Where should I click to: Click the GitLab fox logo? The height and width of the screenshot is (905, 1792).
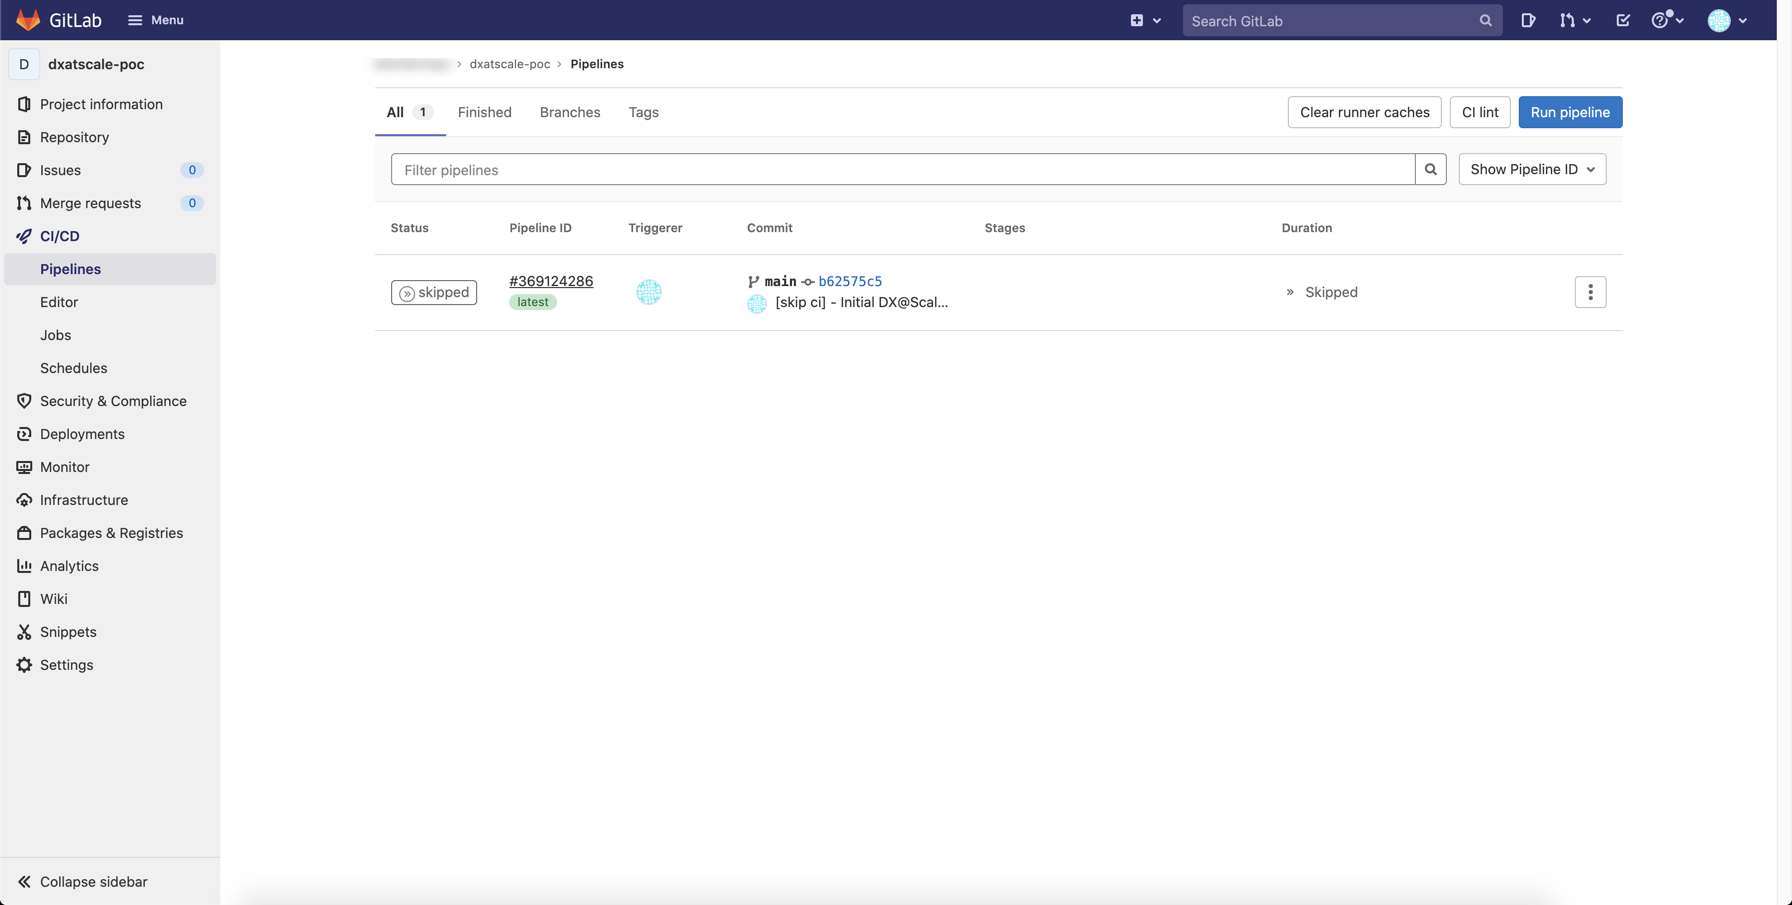[28, 20]
